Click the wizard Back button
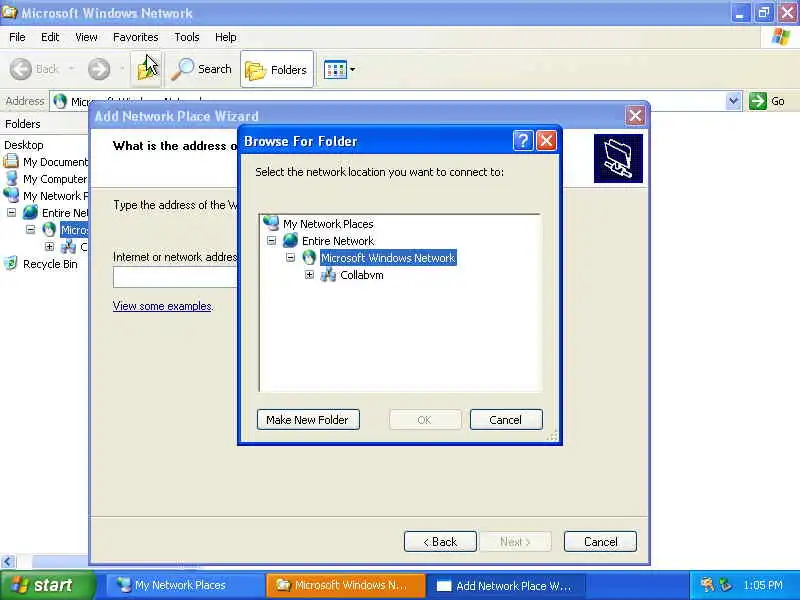The image size is (800, 600). tap(440, 541)
